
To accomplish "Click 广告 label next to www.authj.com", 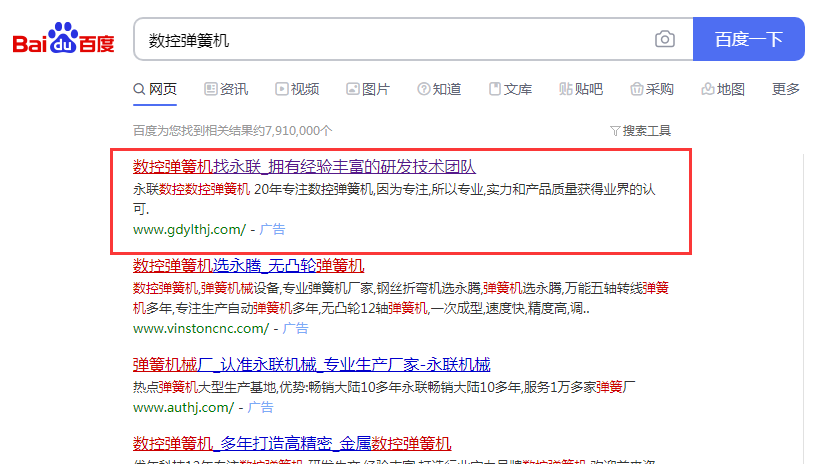I will [260, 408].
